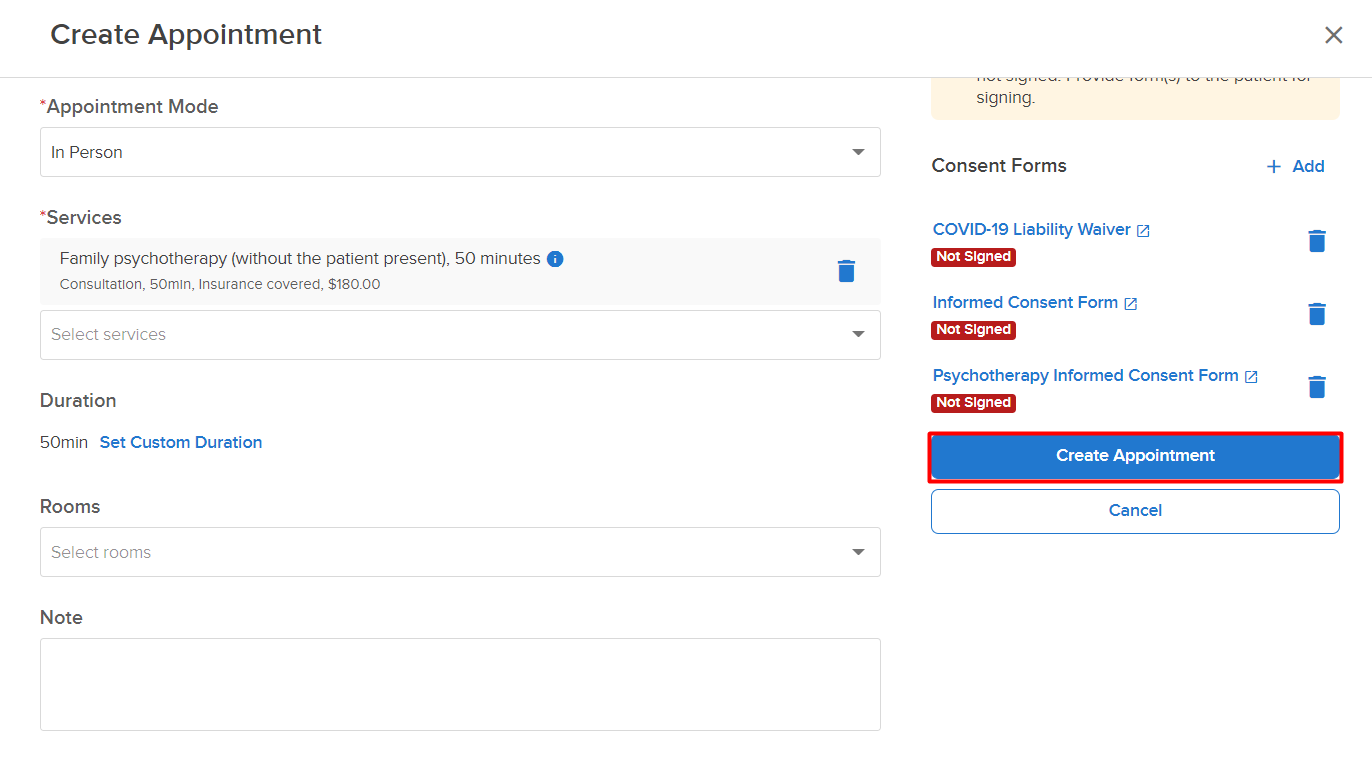Add a new consent form

1295,167
